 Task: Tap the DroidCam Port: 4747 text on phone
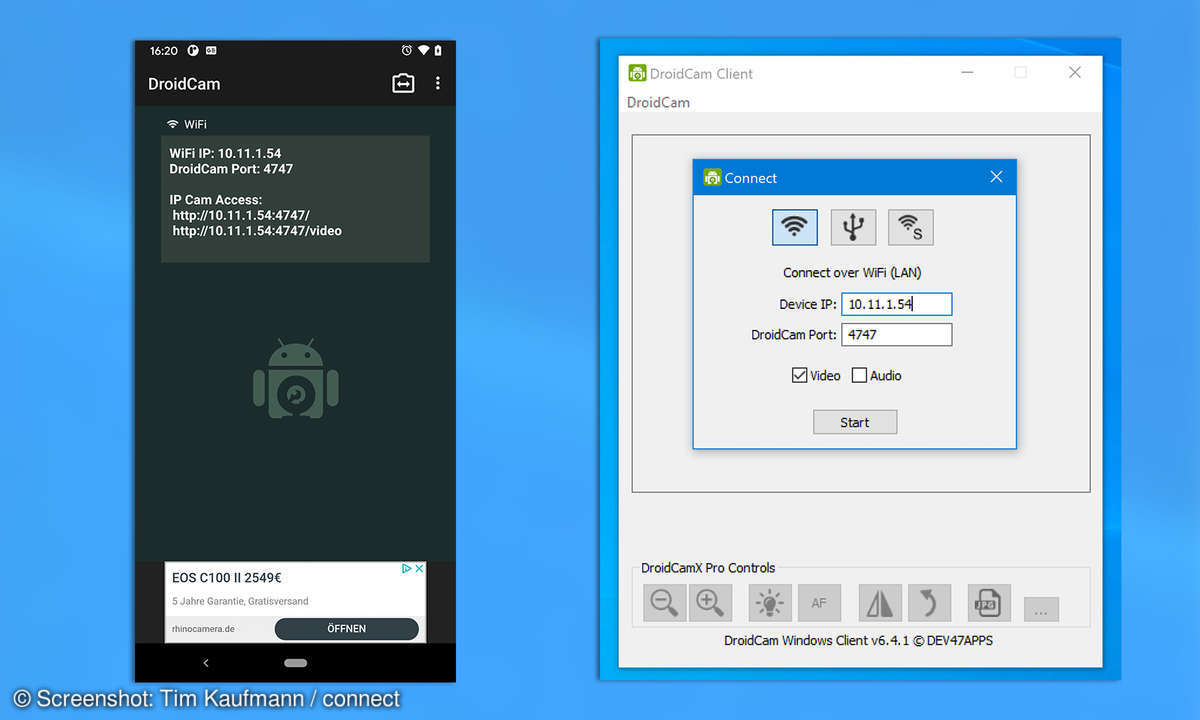pos(231,169)
